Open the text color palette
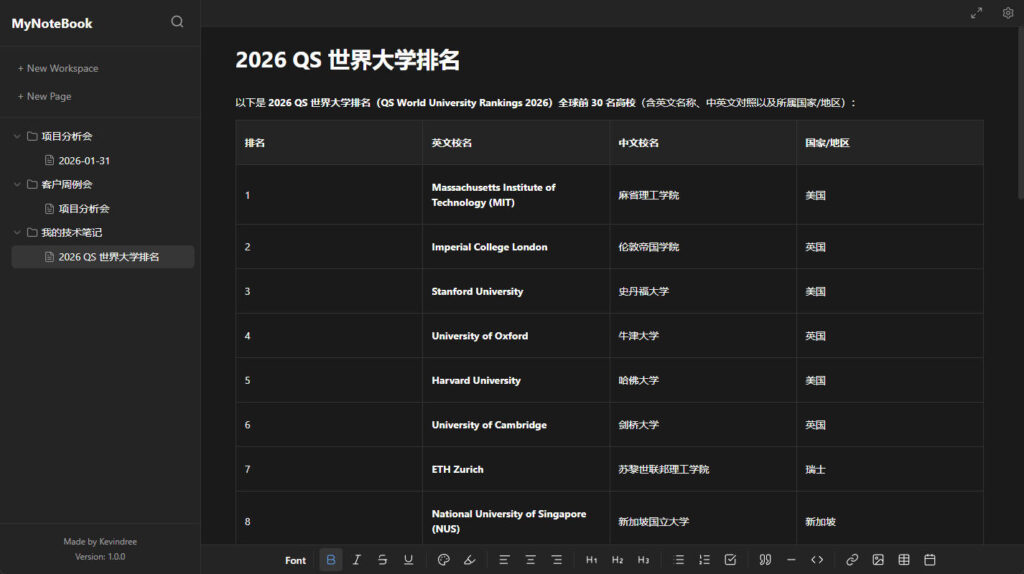The height and width of the screenshot is (574, 1024). 444,560
